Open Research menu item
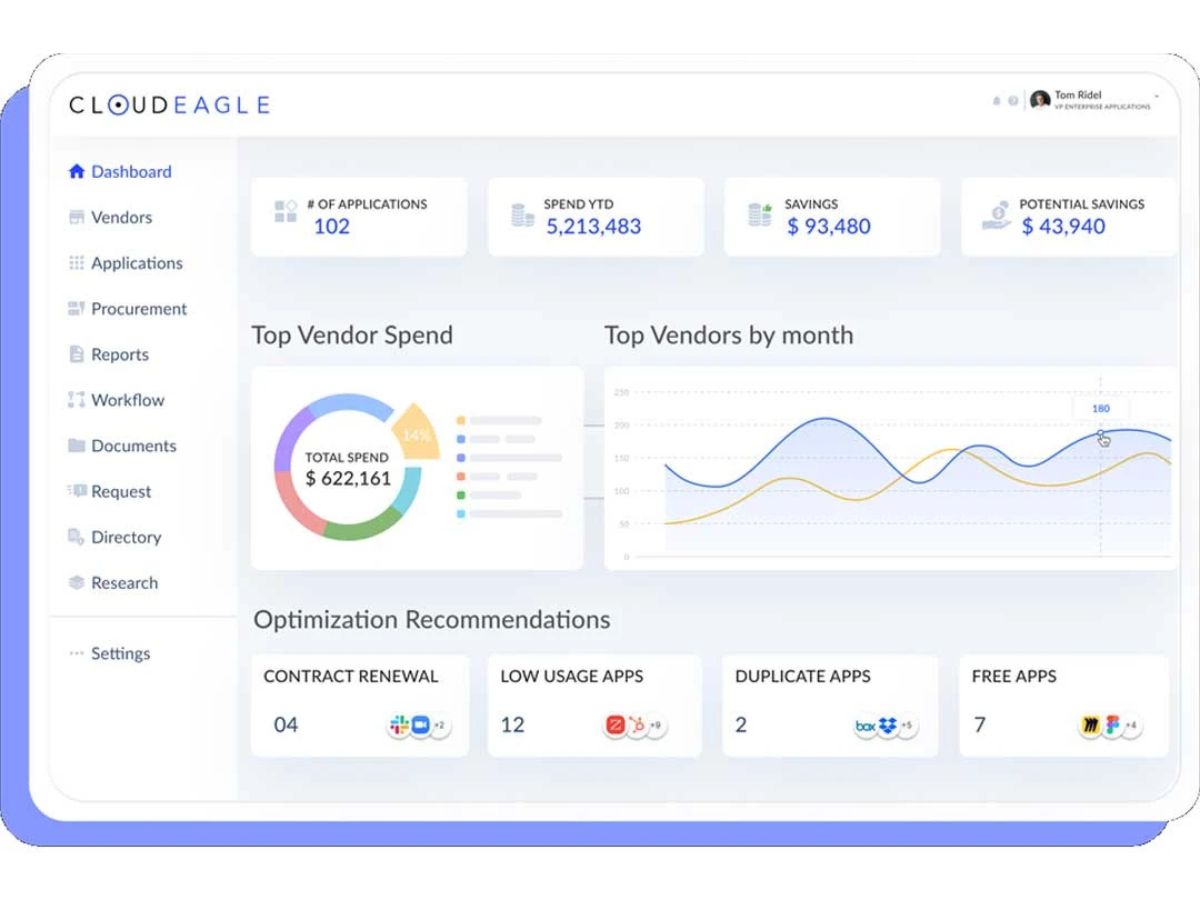The width and height of the screenshot is (1200, 900). [124, 583]
